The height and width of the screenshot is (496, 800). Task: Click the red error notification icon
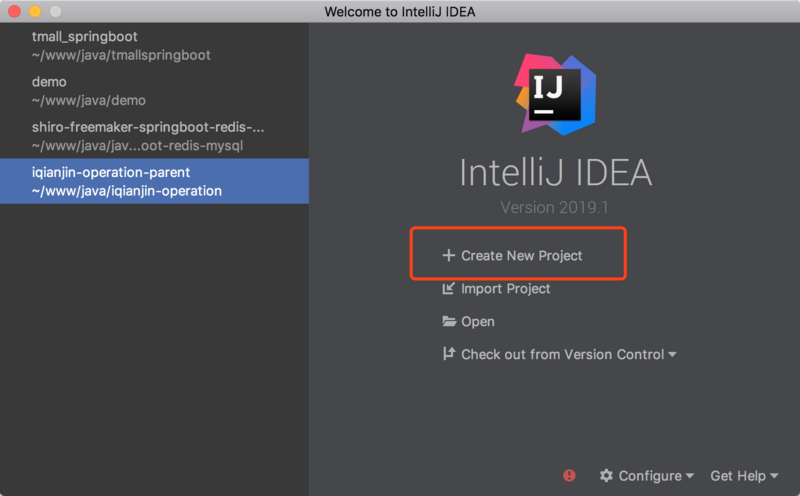coord(570,476)
